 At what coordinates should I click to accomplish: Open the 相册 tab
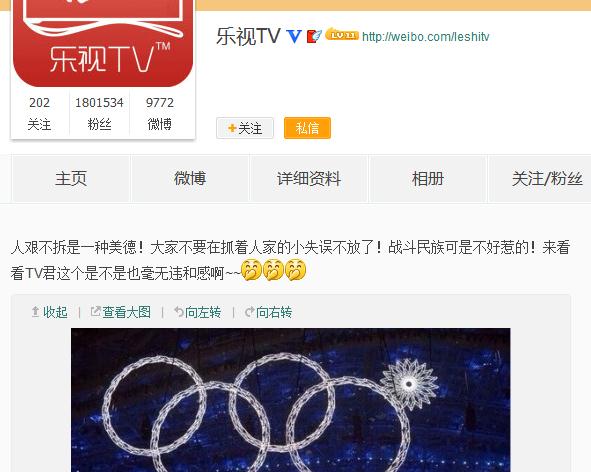pyautogui.click(x=427, y=178)
